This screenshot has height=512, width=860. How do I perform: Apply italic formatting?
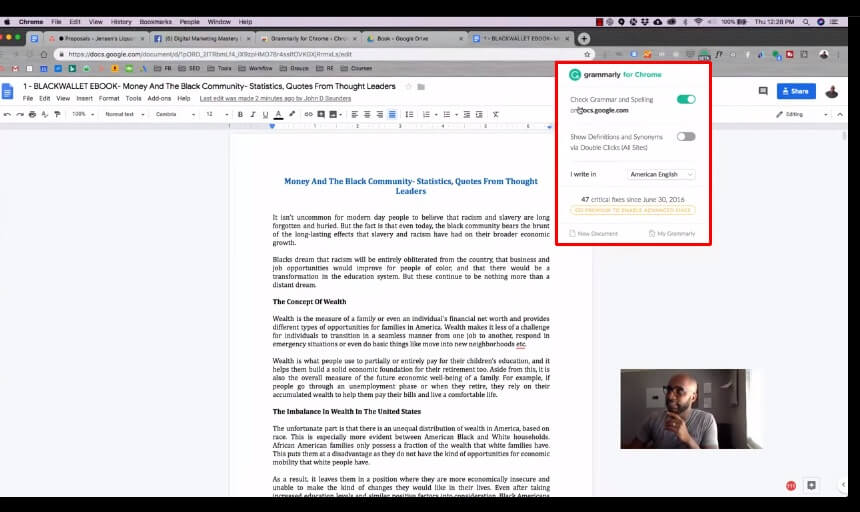[x=253, y=115]
